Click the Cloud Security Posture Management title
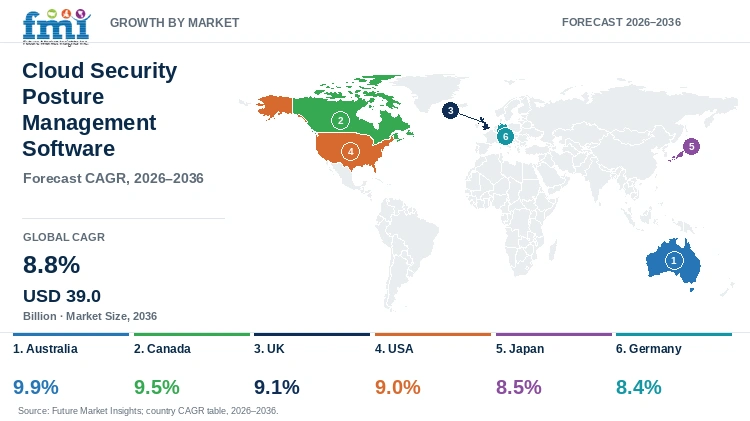750x421 pixels. tap(99, 110)
